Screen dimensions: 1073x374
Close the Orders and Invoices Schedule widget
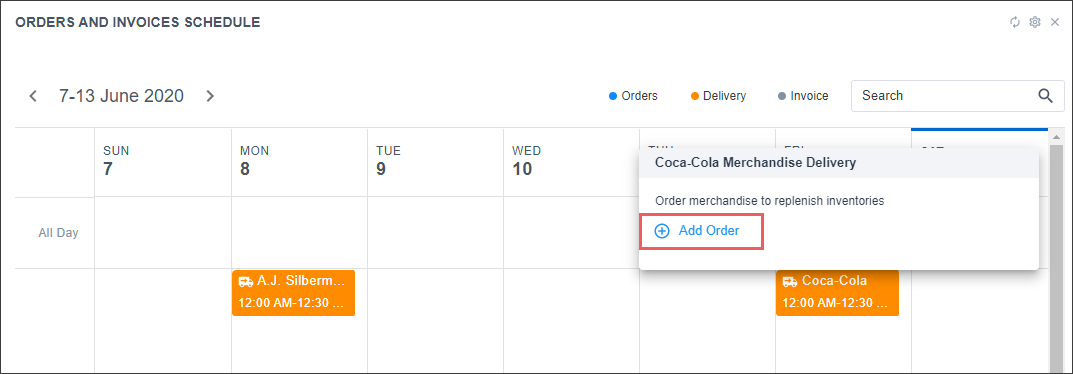point(1055,23)
